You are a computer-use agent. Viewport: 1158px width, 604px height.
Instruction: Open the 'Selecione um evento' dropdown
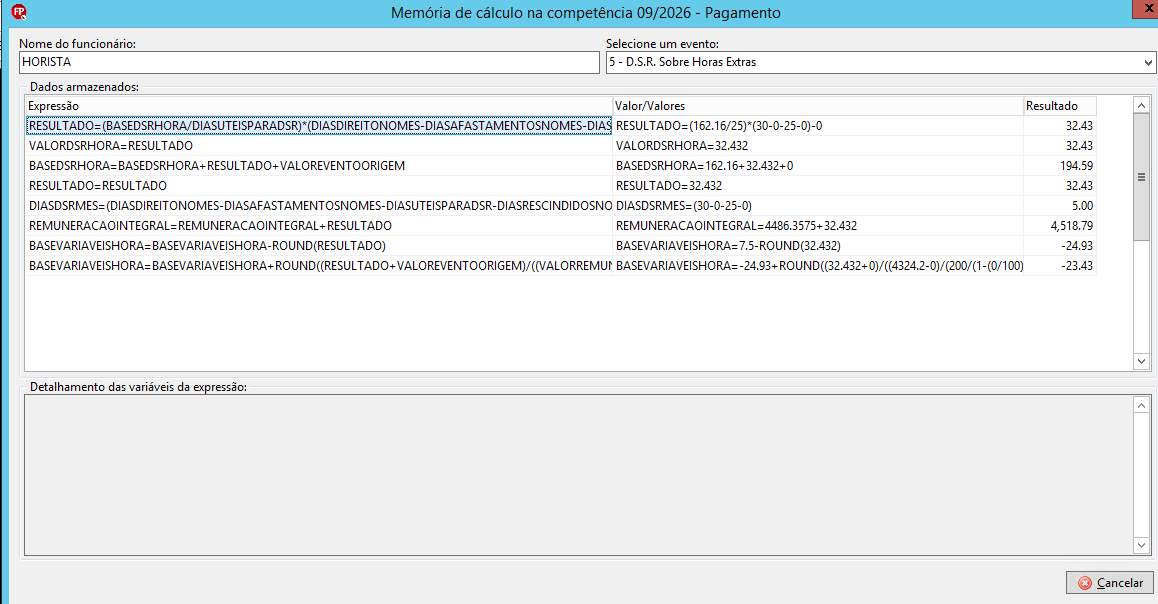[1148, 63]
